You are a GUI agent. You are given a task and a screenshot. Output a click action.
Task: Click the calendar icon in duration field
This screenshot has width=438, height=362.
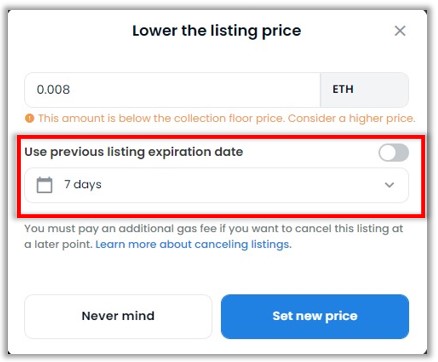44,185
